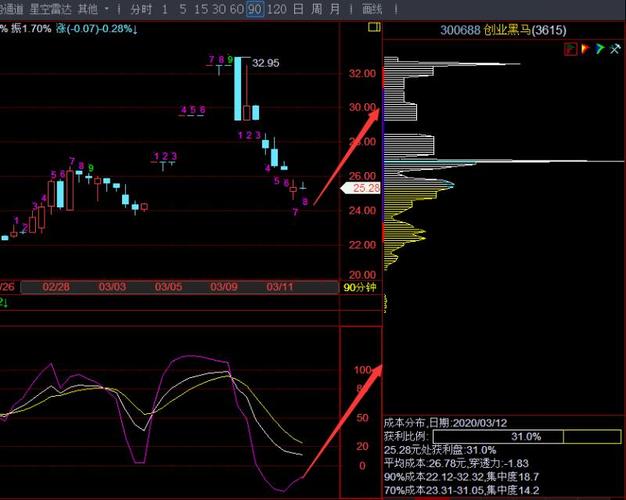Click stock title 300688 创业黑马
The width and height of the screenshot is (626, 500).
tap(503, 30)
